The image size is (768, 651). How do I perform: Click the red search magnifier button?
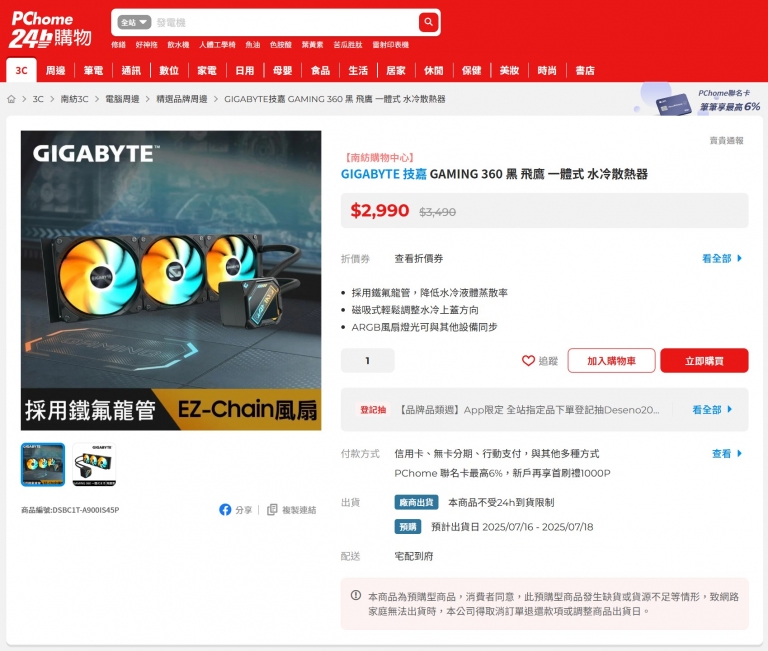(x=428, y=22)
